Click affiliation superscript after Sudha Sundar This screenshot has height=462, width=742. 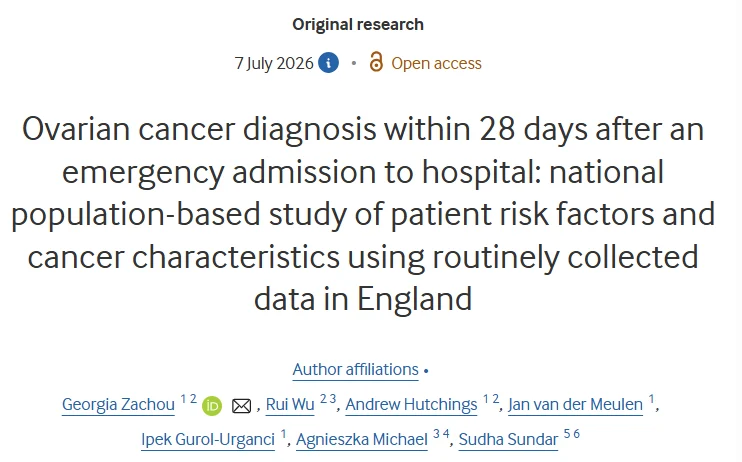(572, 434)
